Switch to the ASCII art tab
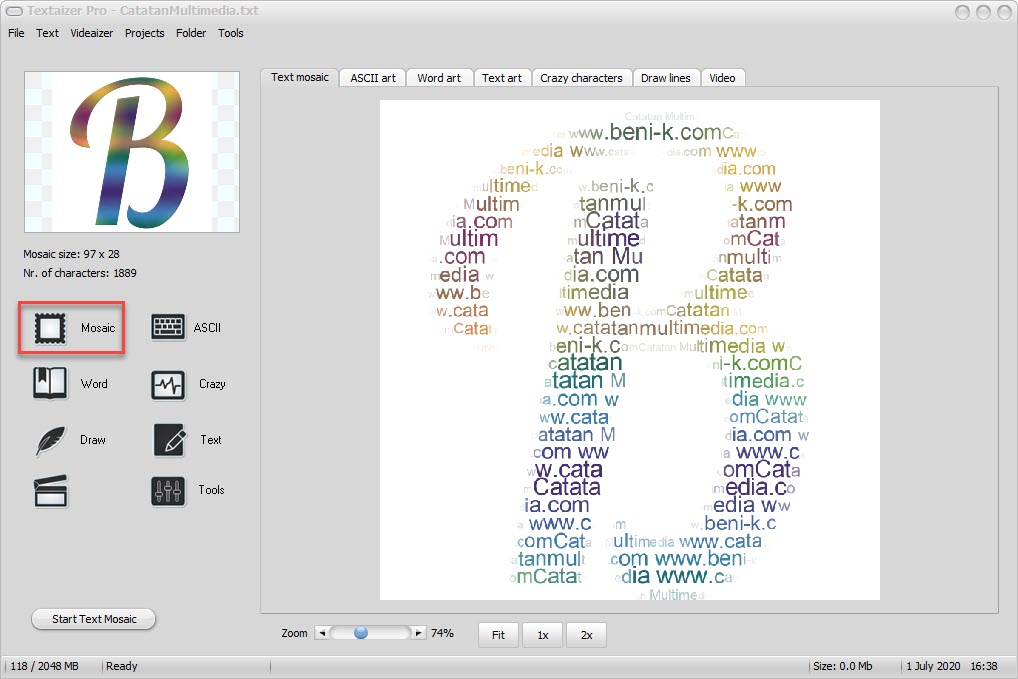The width and height of the screenshot is (1018, 679). [373, 78]
